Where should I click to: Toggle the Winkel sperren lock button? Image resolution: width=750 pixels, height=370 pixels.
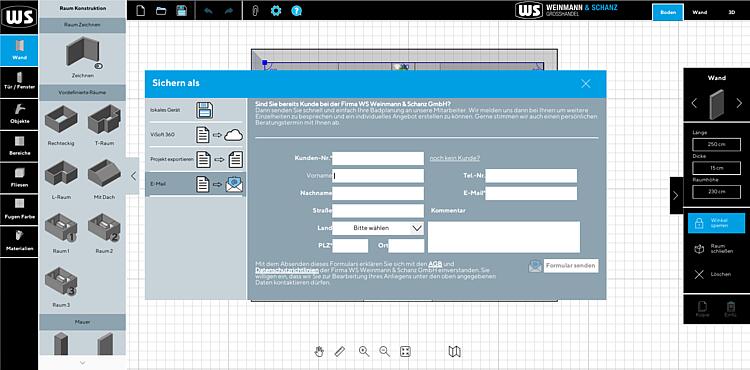pyautogui.click(x=716, y=223)
